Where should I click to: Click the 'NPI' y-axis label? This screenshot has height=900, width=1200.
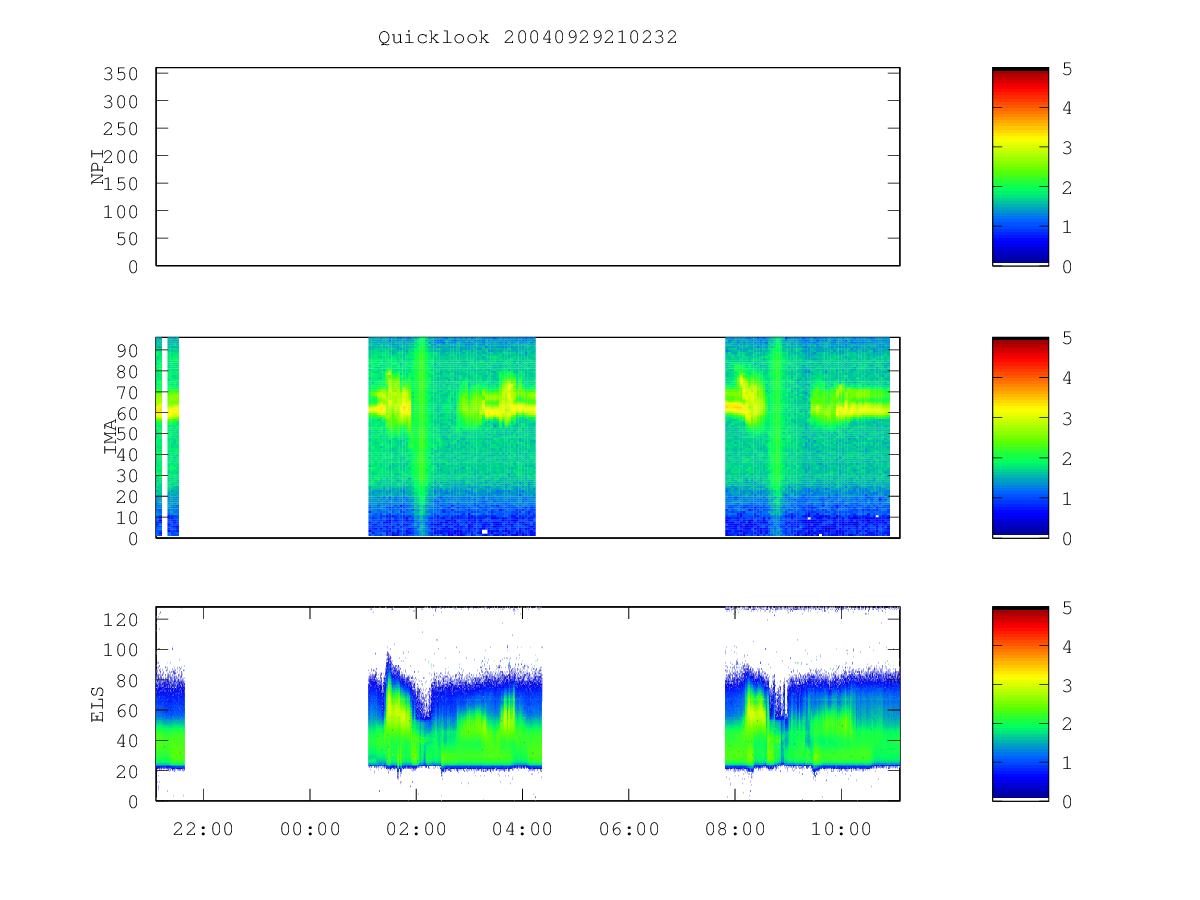pyautogui.click(x=98, y=168)
